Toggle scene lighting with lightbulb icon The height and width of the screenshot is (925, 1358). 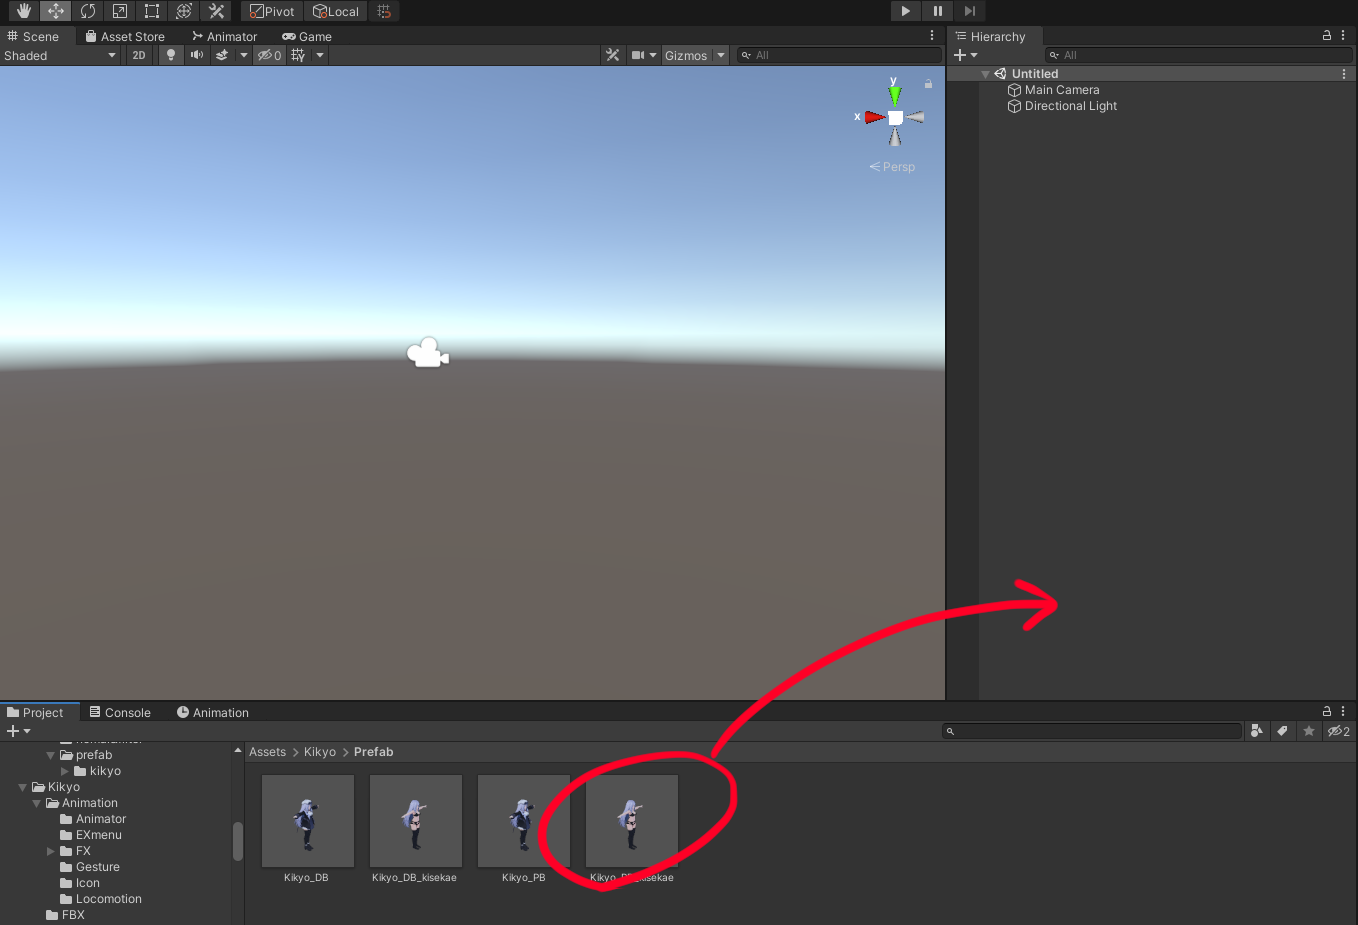click(x=171, y=55)
